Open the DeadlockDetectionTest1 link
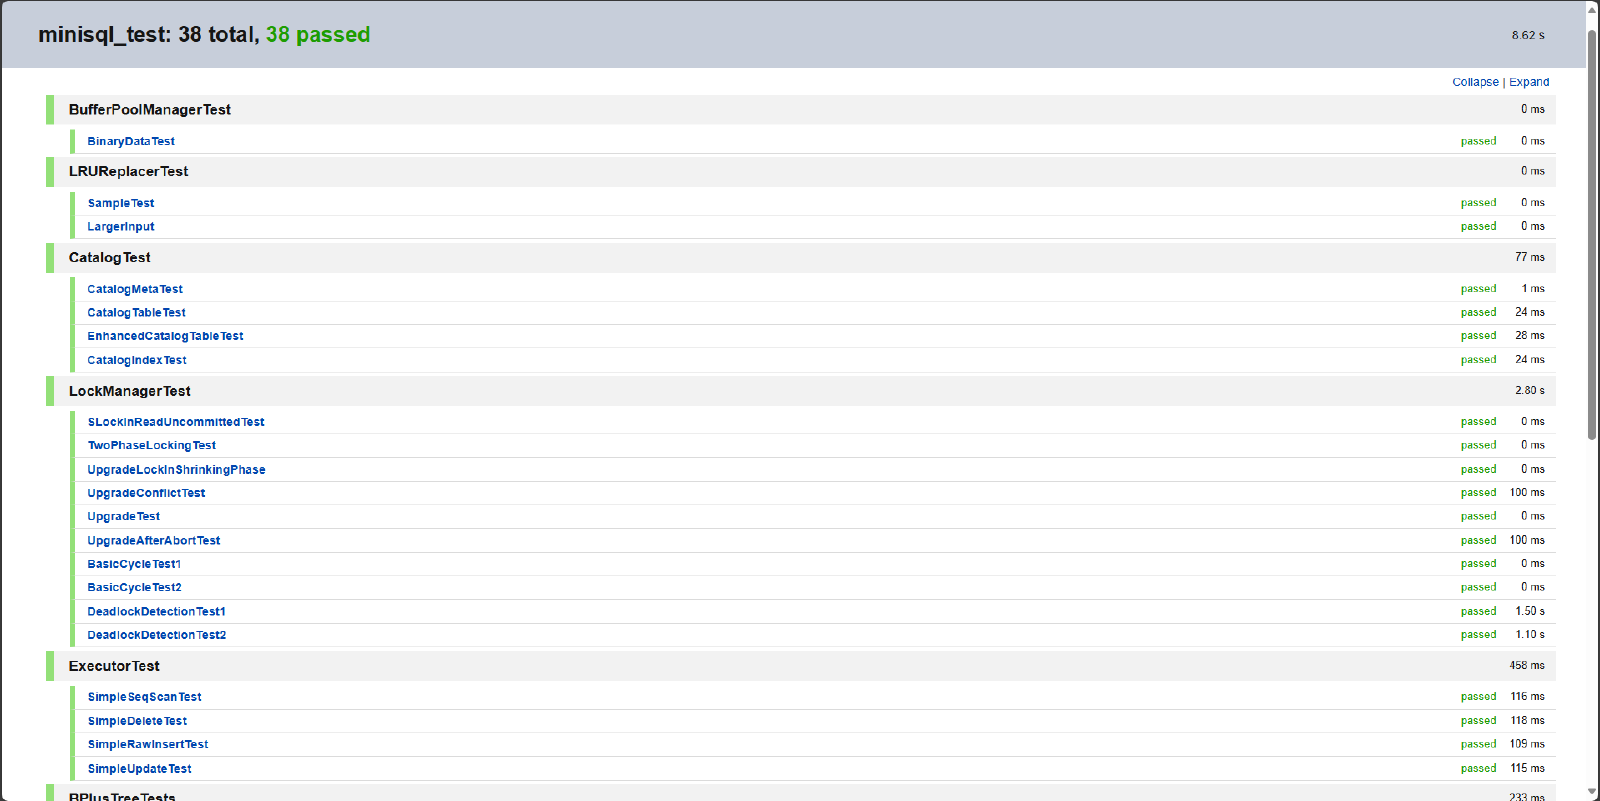Image resolution: width=1600 pixels, height=801 pixels. tap(157, 612)
